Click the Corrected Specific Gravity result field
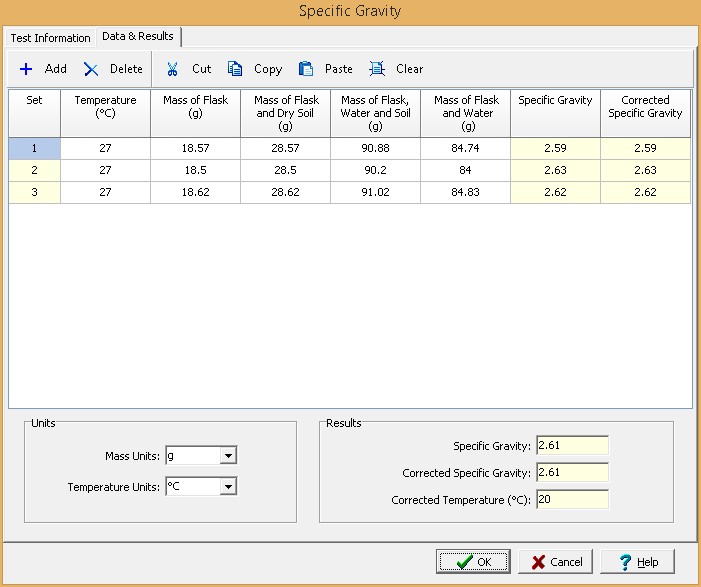Screen dimensions: 701x587 pyautogui.click(x=572, y=472)
